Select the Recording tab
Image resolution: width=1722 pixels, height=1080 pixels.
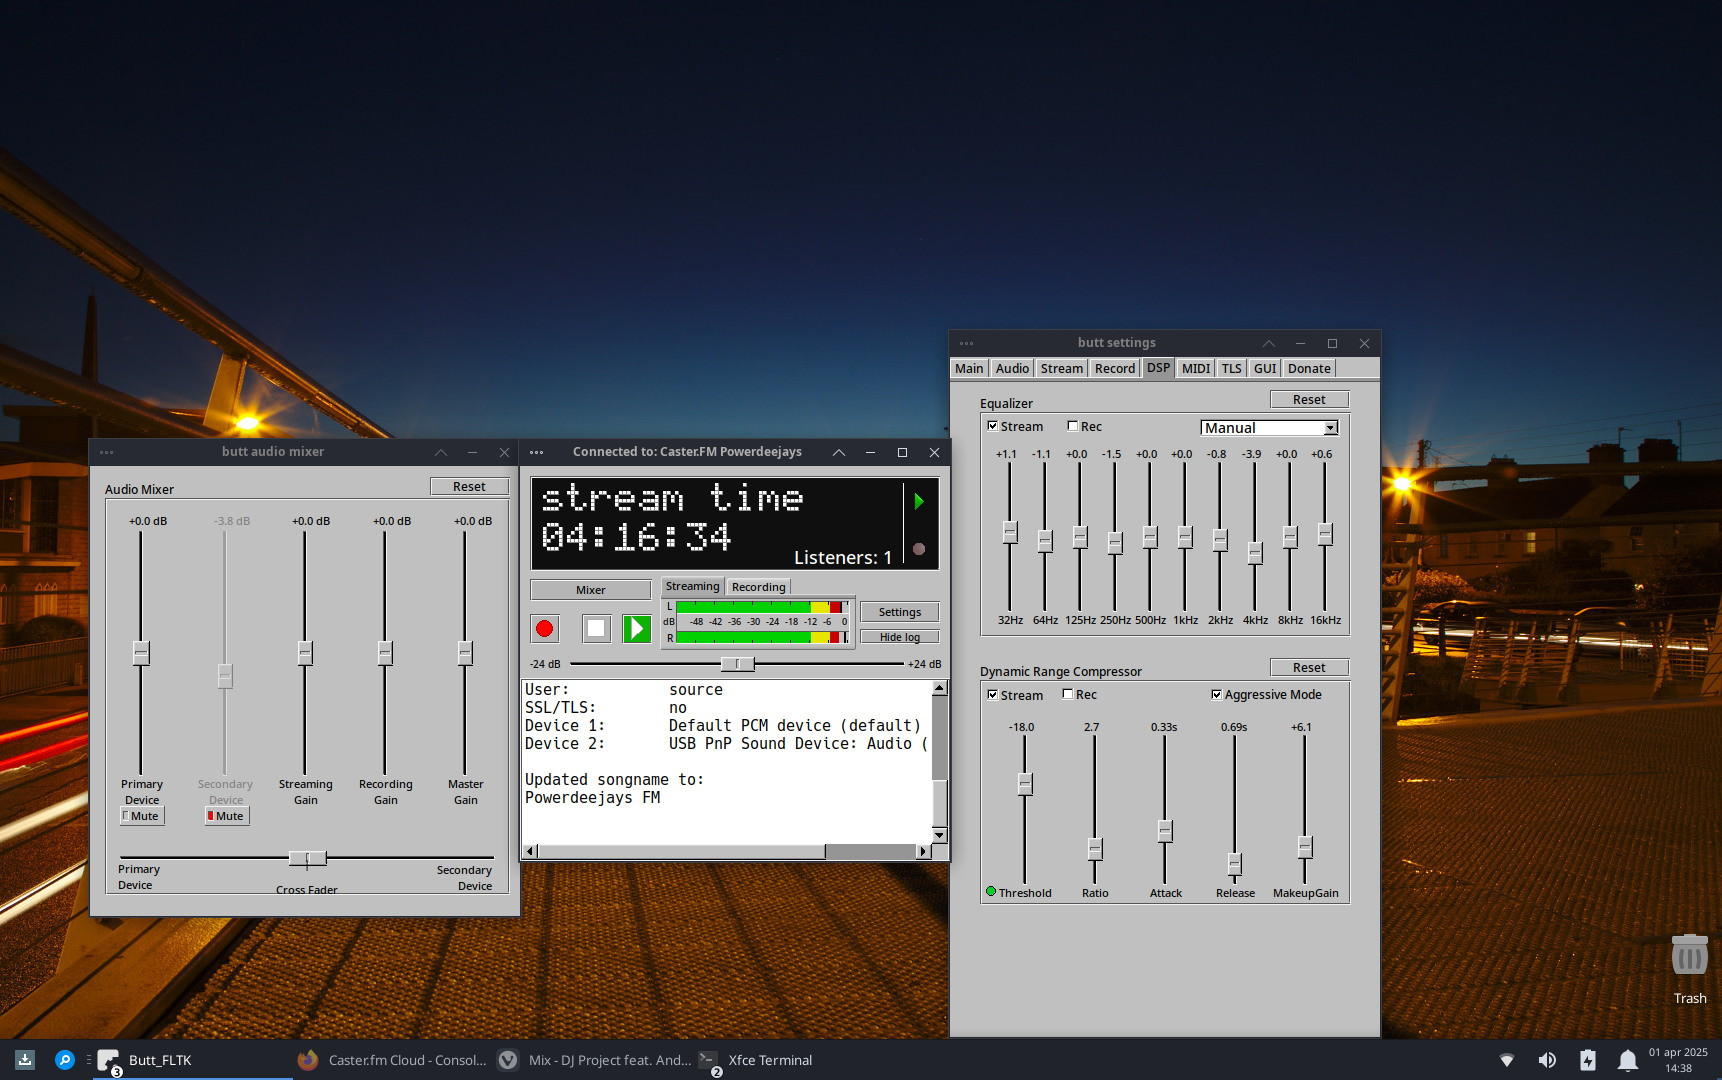tap(758, 587)
